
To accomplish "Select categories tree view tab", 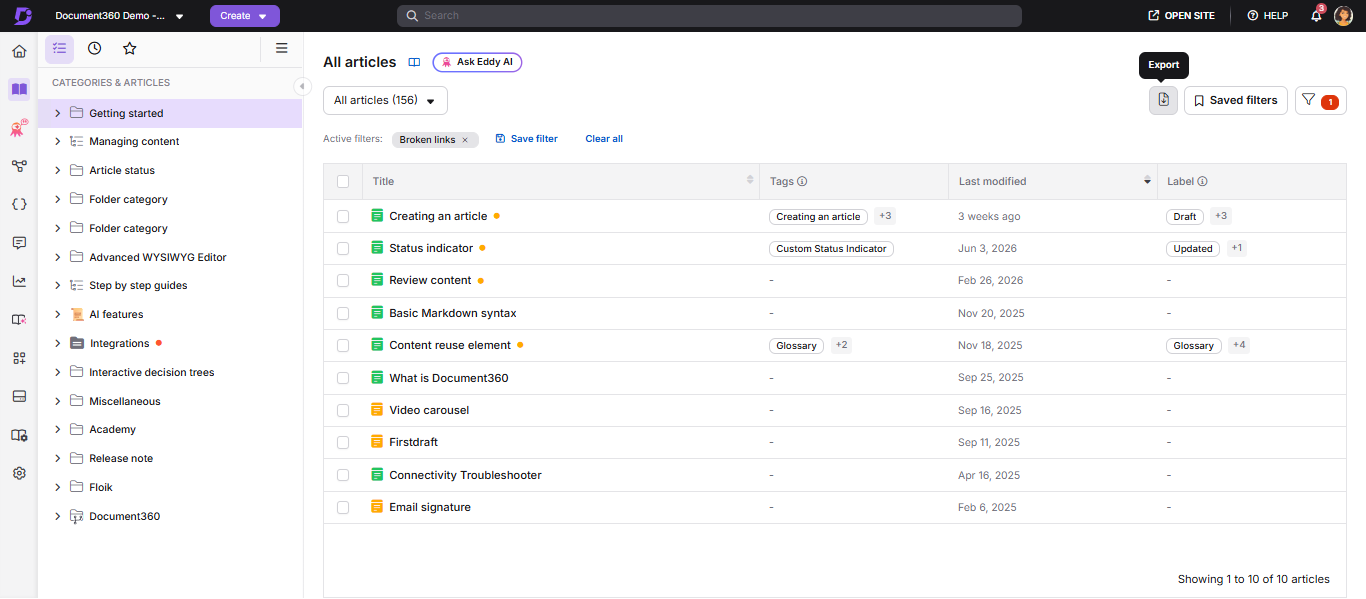I will coord(59,48).
